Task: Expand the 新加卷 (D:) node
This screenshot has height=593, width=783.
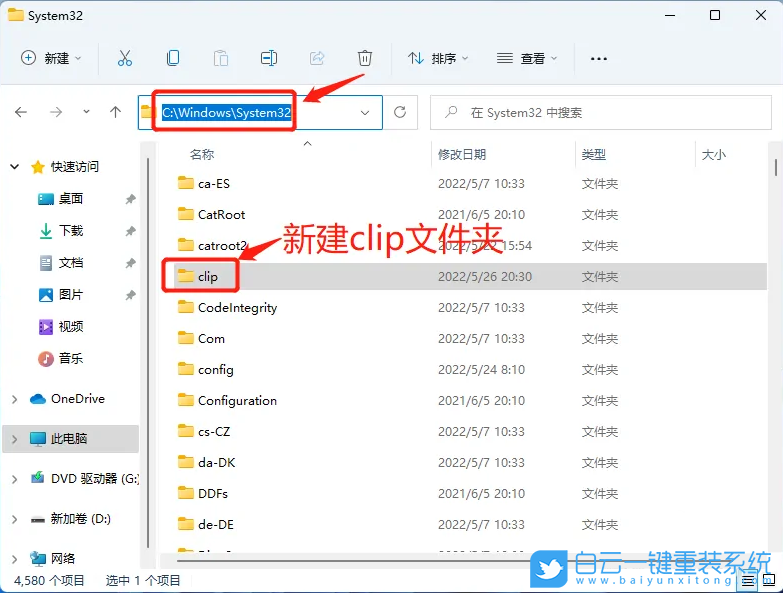Action: pos(14,519)
